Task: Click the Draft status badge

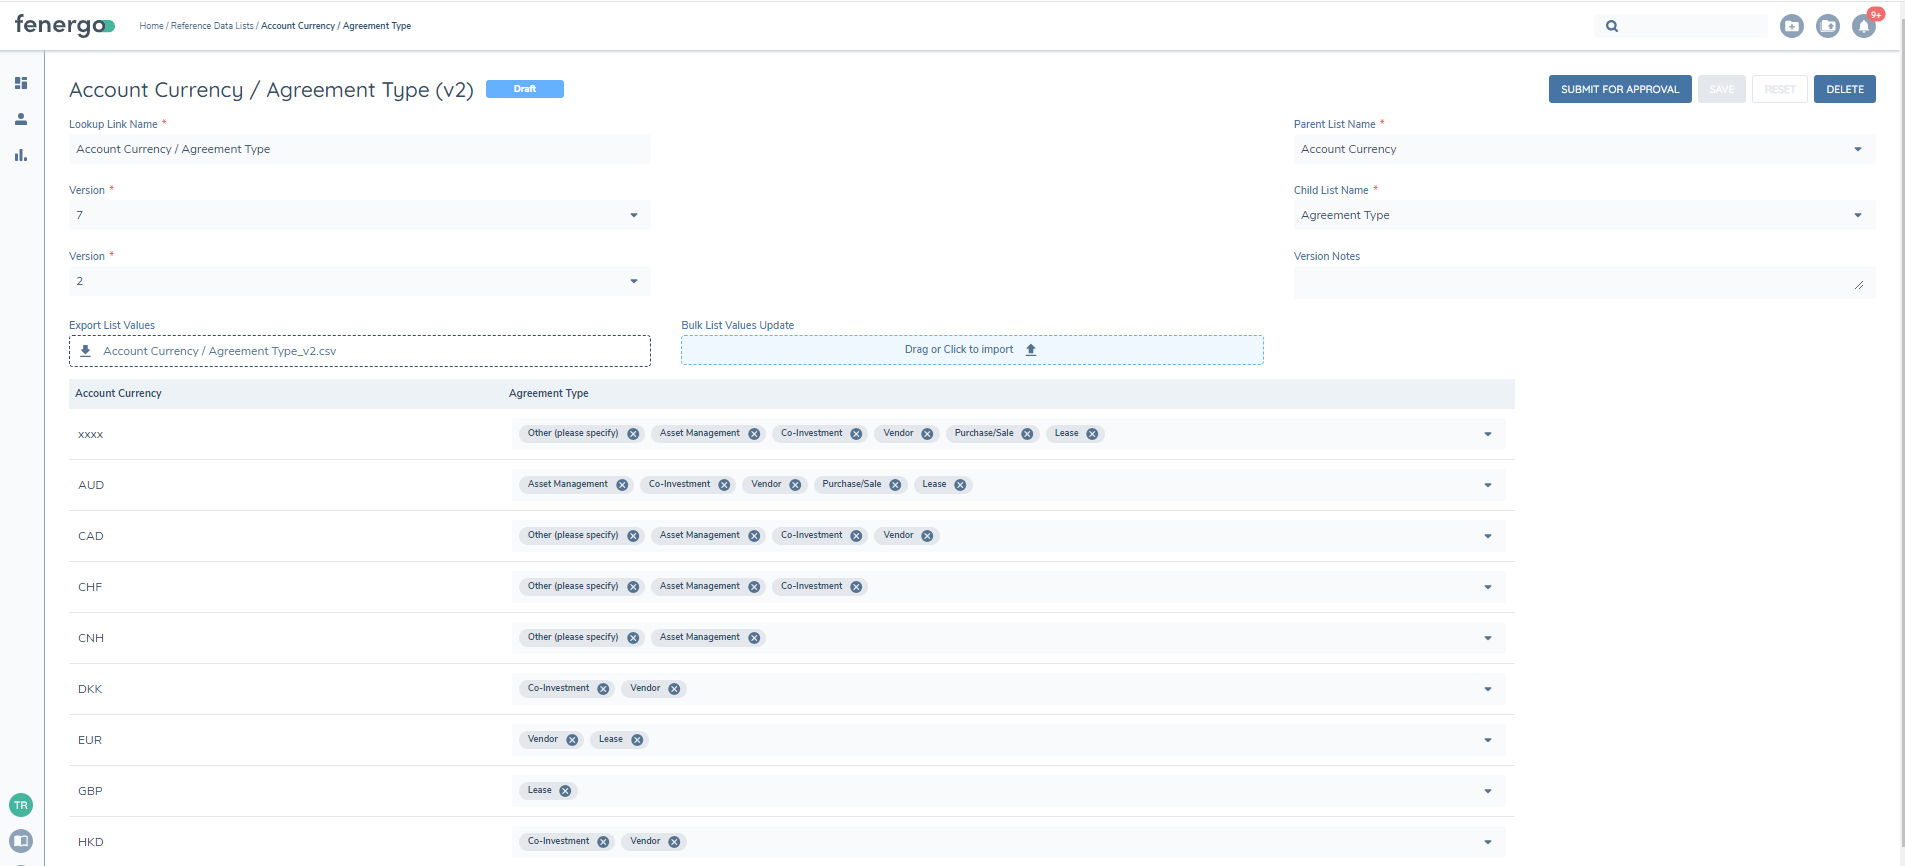Action: [x=525, y=89]
